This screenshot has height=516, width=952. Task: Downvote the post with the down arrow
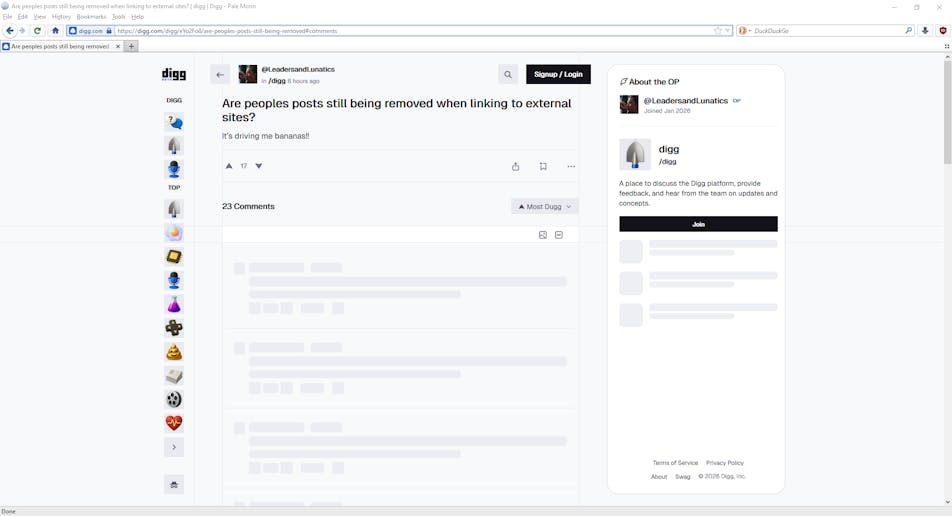259,166
